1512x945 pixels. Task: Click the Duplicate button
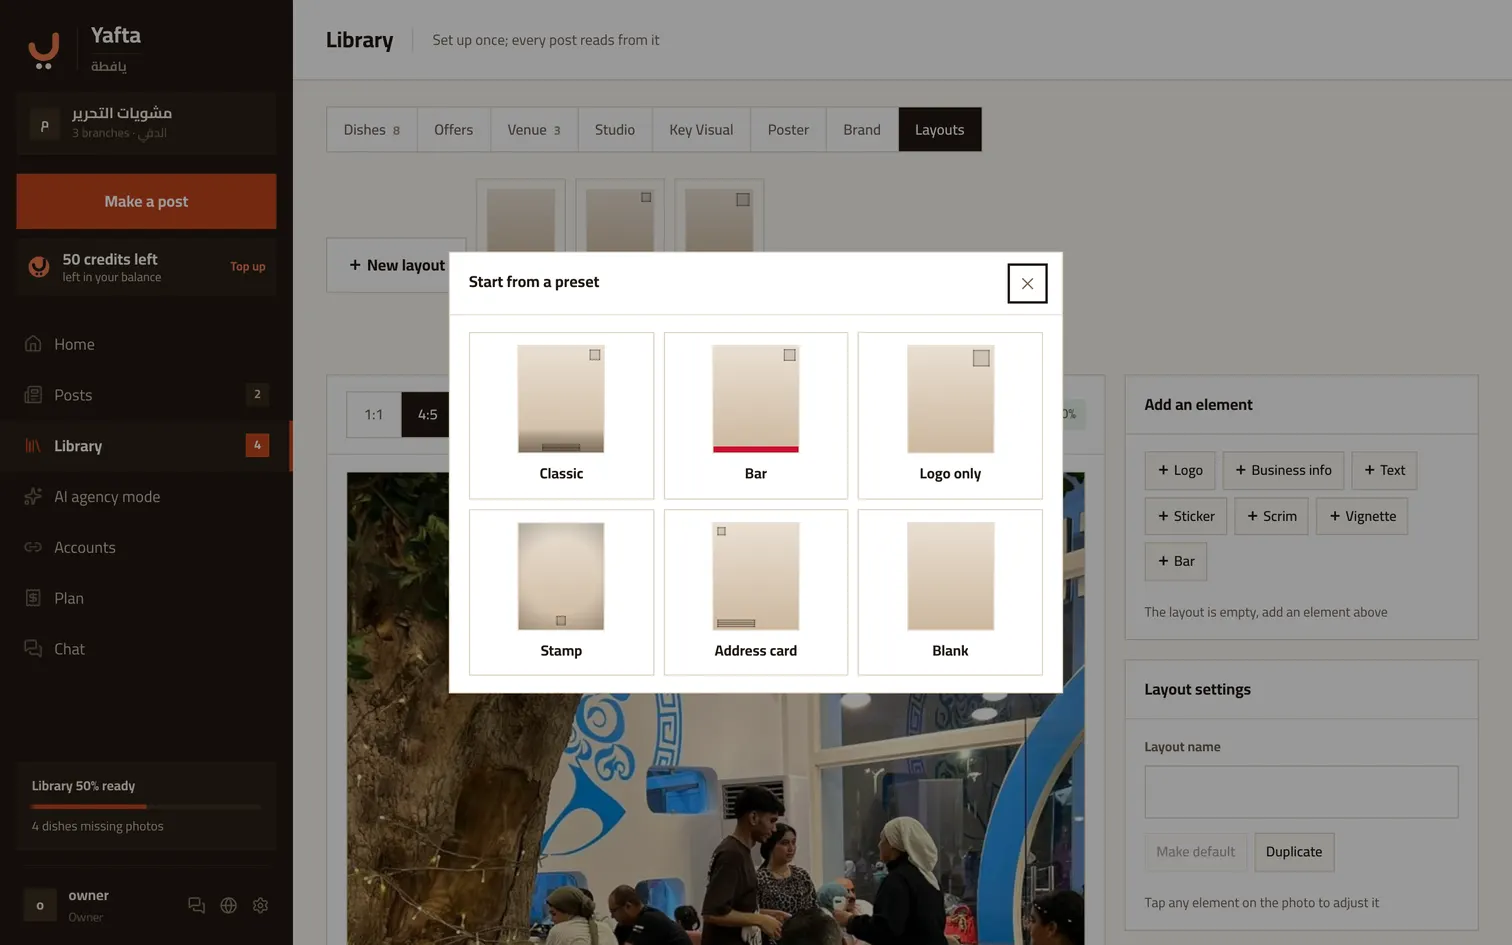tap(1294, 852)
